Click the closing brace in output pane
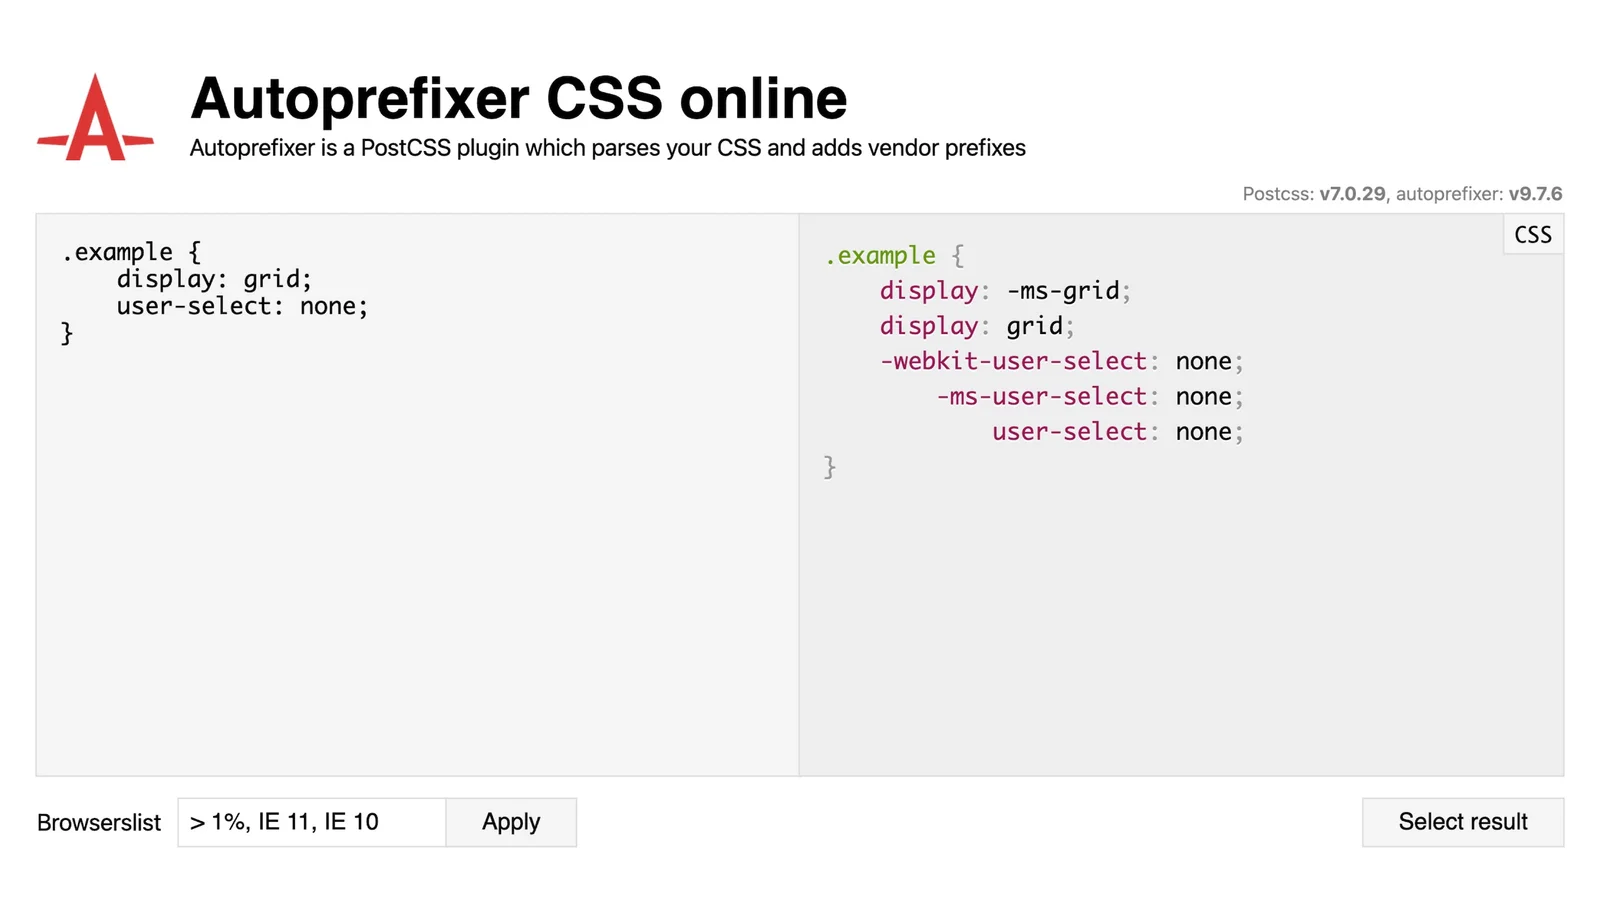Viewport: 1600px width, 900px height. coord(829,466)
